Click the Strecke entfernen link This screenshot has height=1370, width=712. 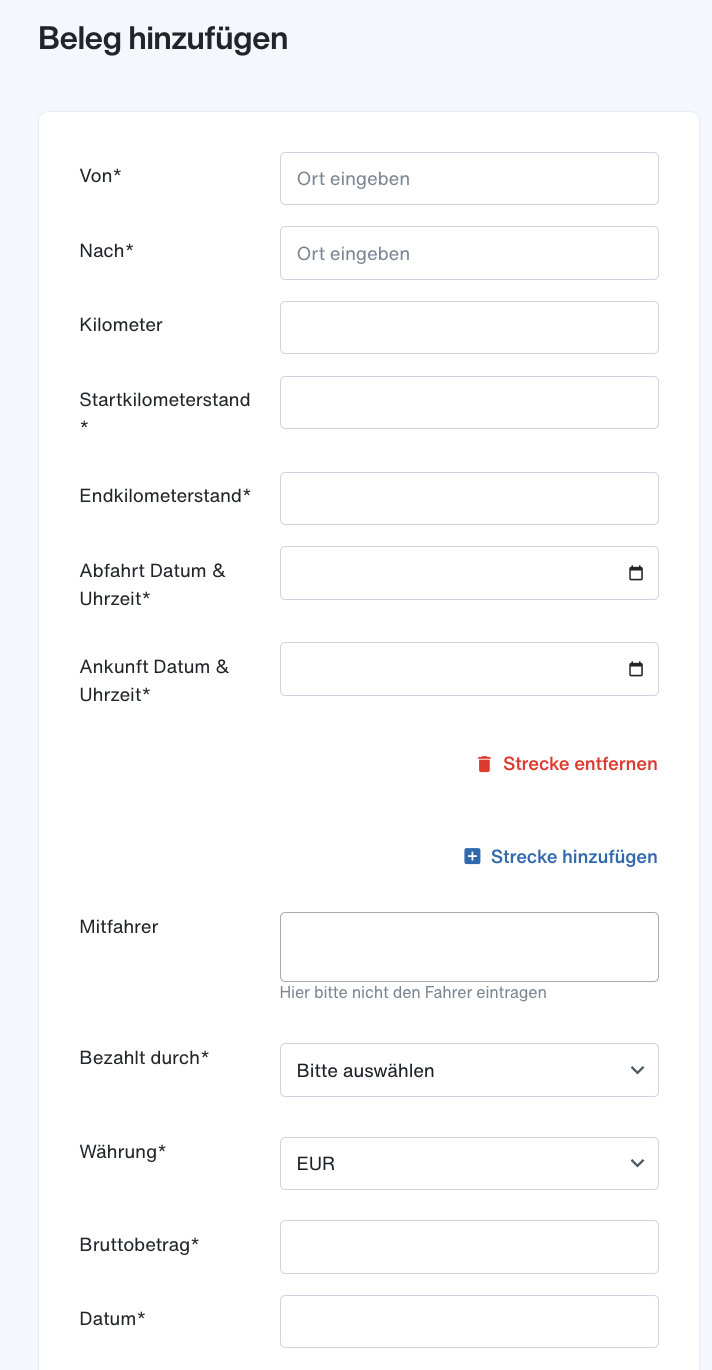click(x=568, y=764)
